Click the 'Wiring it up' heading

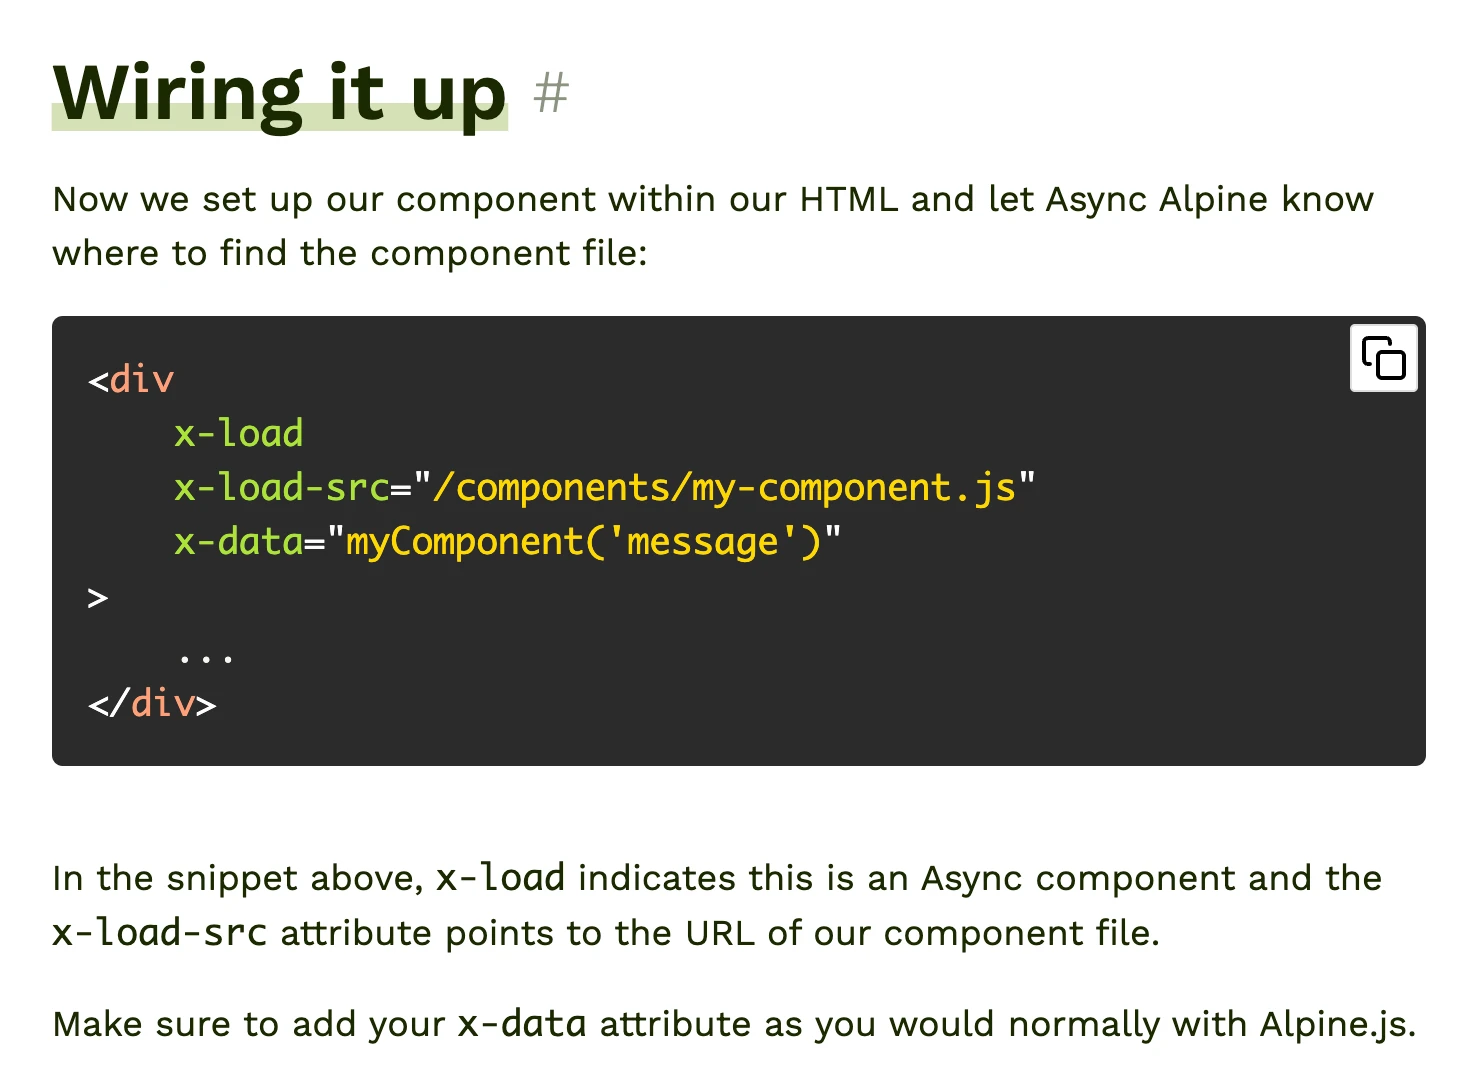pyautogui.click(x=279, y=93)
